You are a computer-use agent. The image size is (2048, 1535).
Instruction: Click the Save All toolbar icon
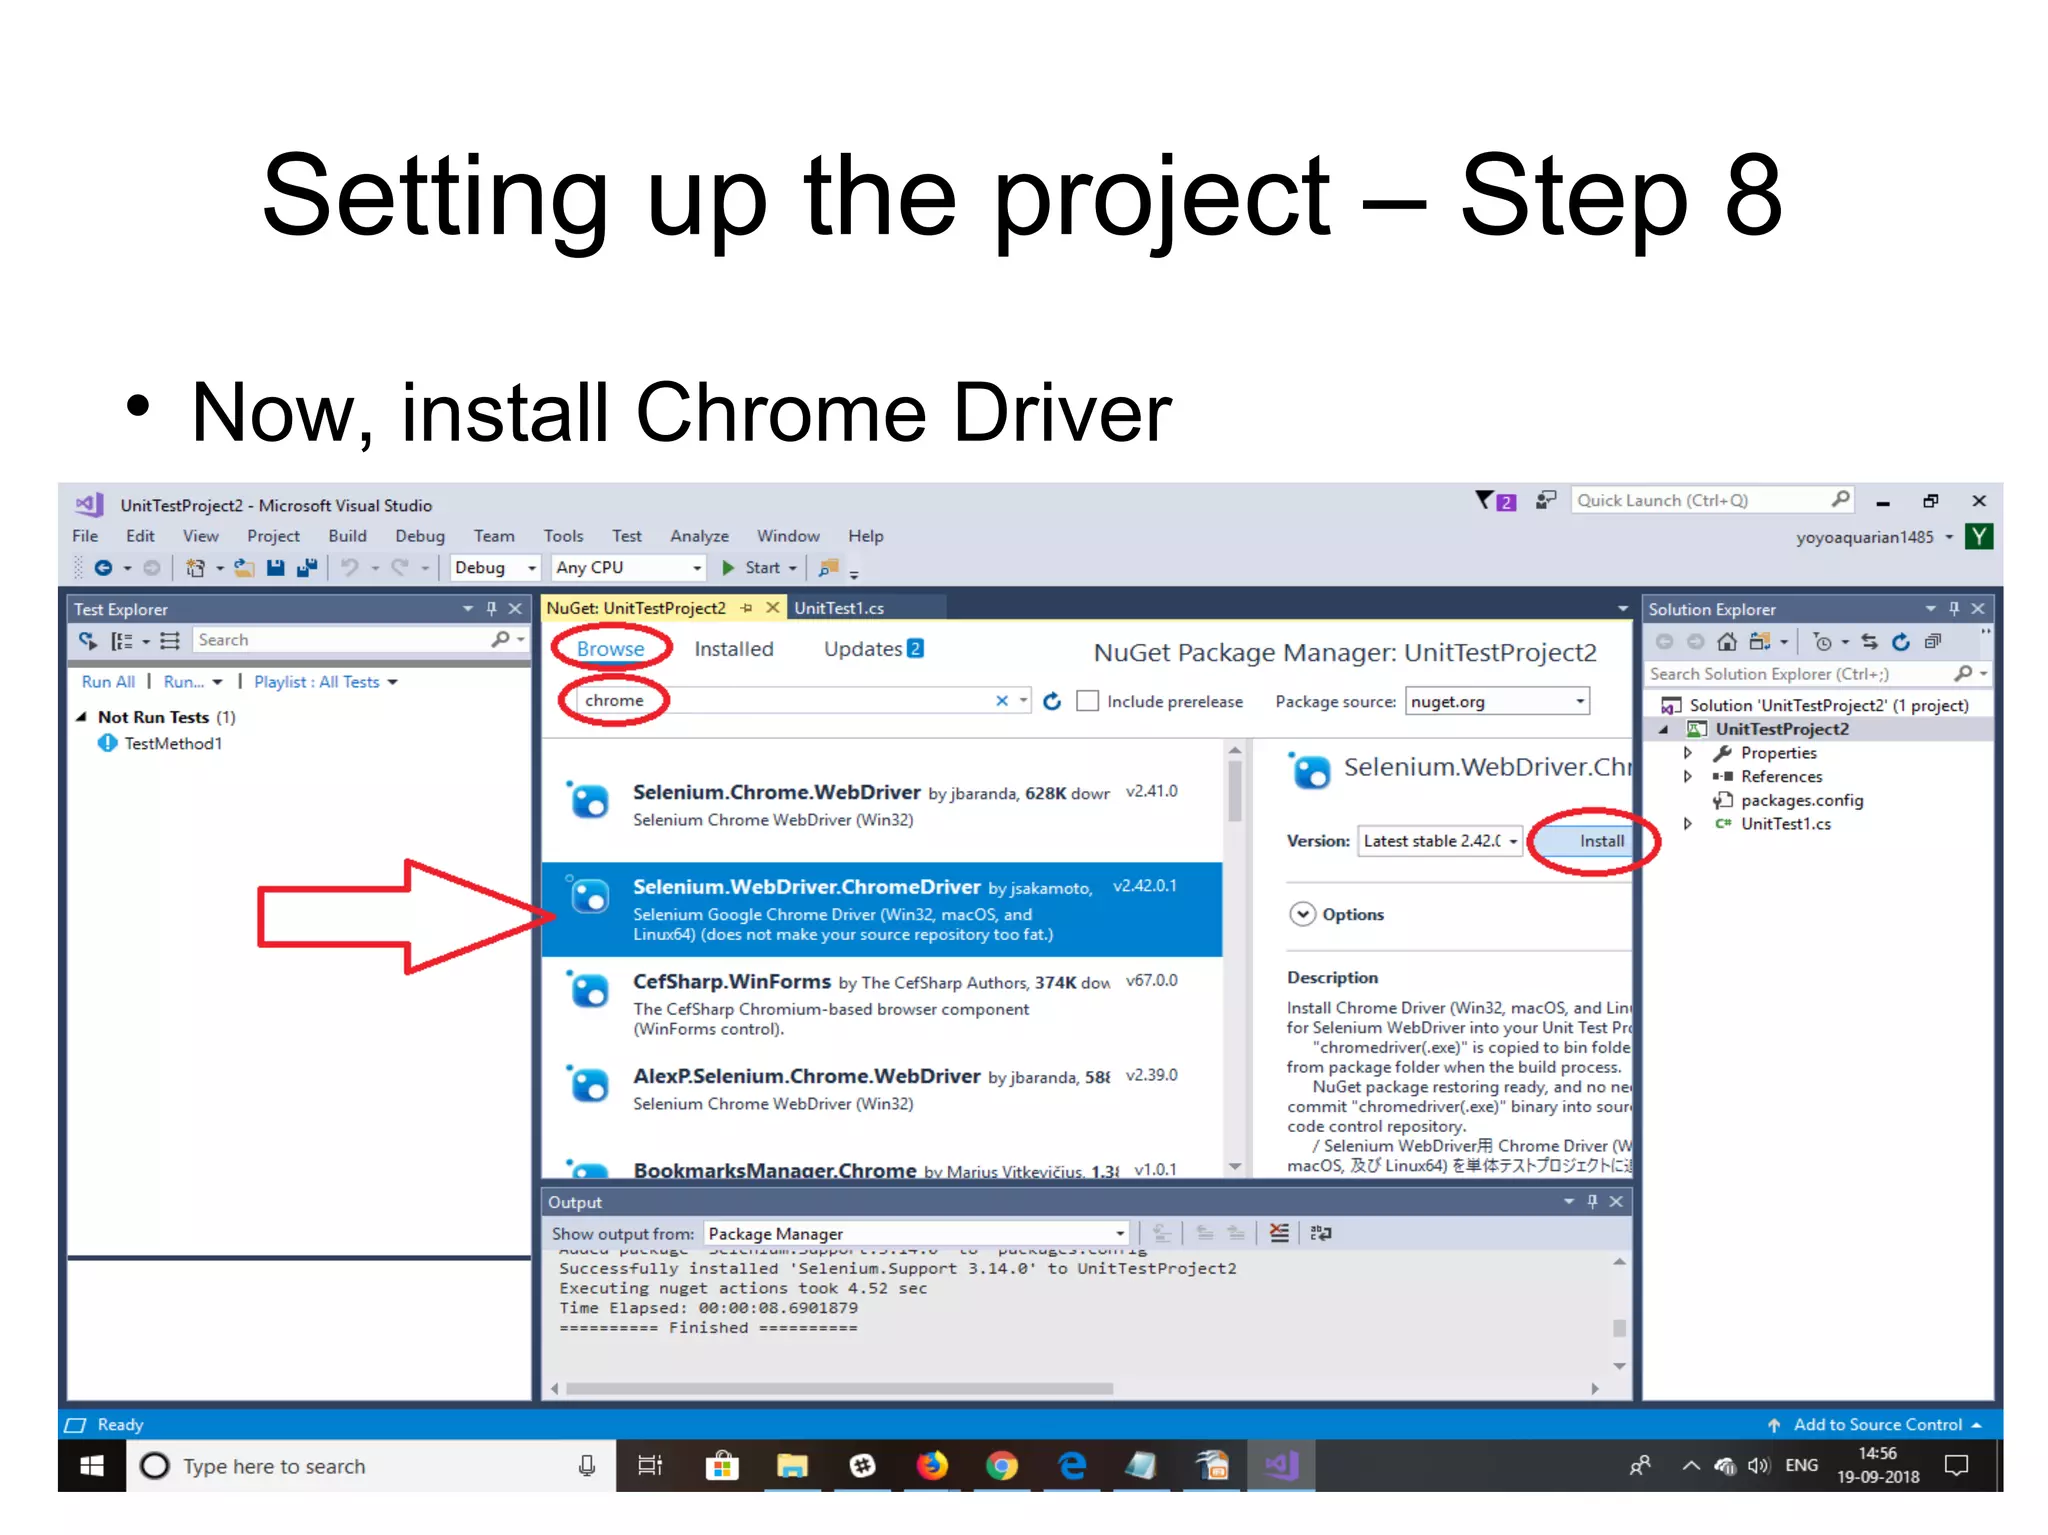[307, 568]
